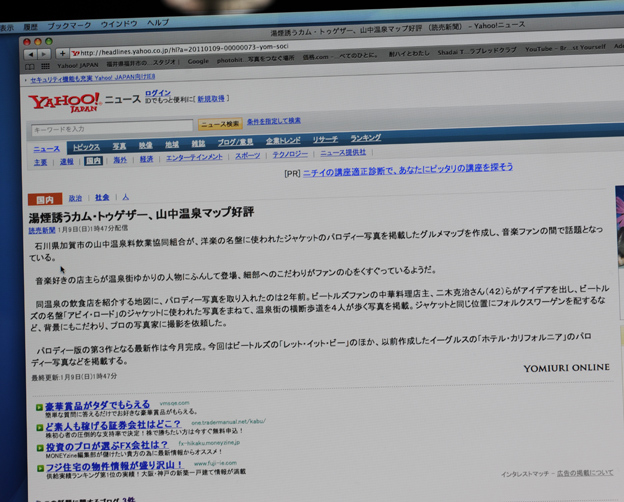Click the ログイン link

[x=158, y=93]
